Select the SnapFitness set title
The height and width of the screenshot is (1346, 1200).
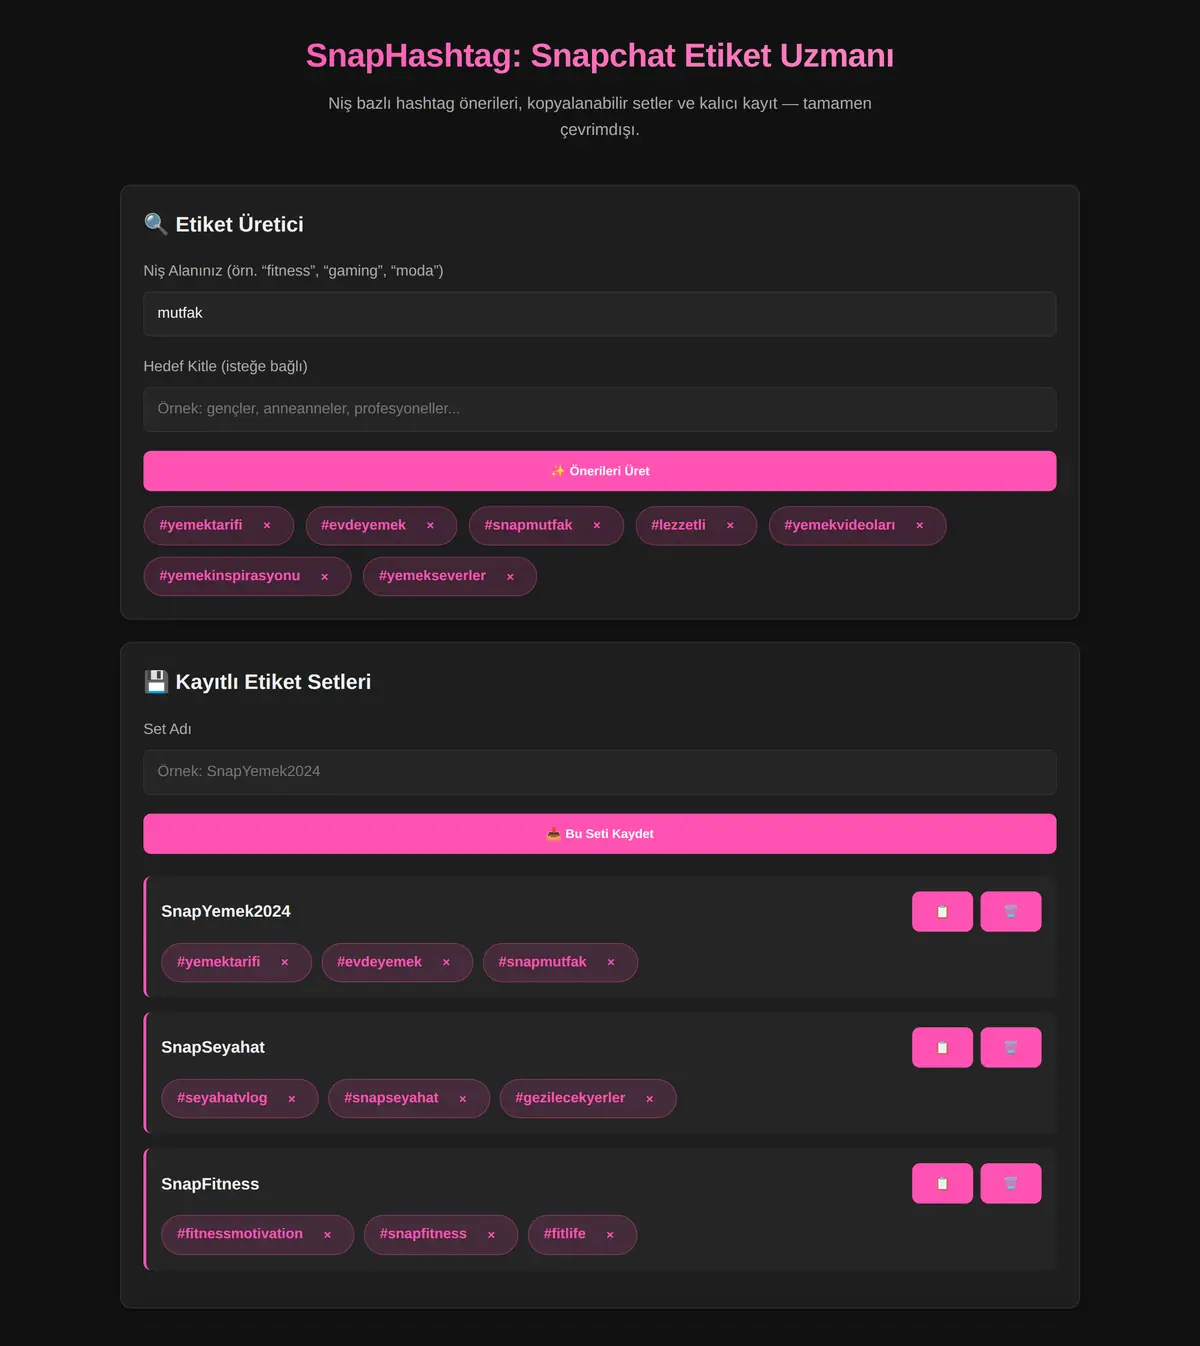coord(210,1184)
